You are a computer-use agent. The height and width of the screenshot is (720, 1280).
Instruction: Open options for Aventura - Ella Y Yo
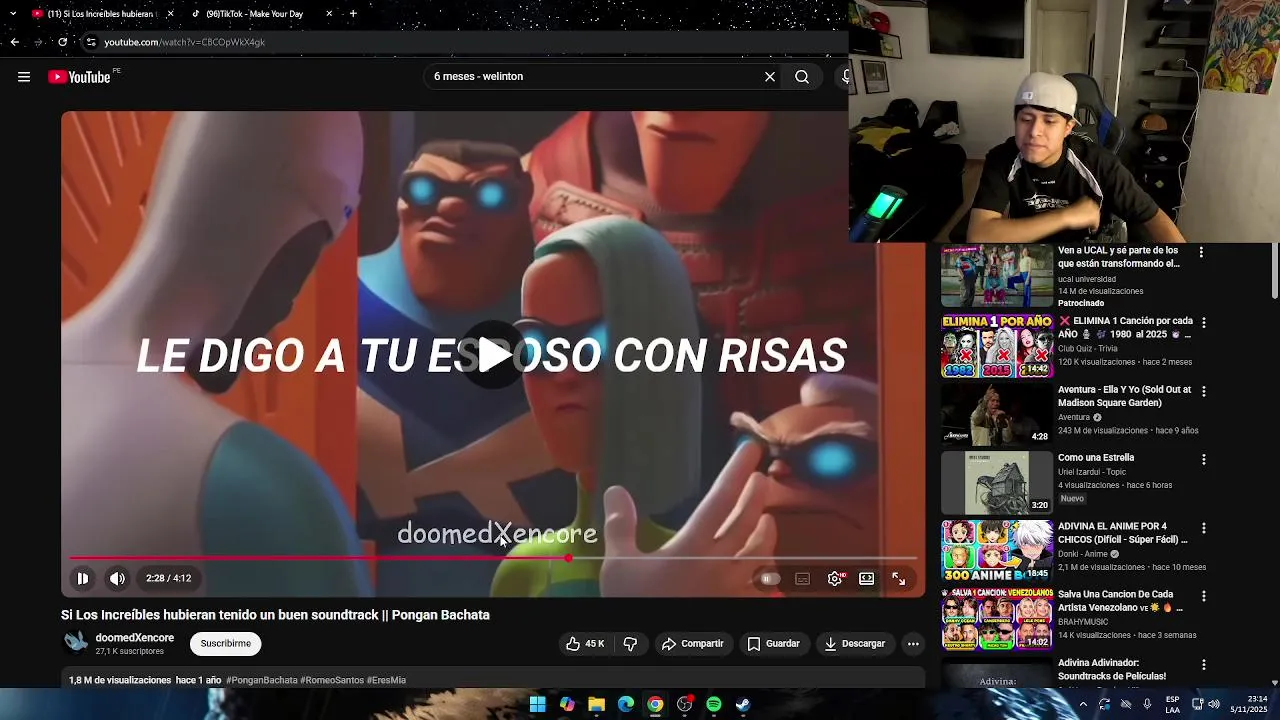[1203, 391]
